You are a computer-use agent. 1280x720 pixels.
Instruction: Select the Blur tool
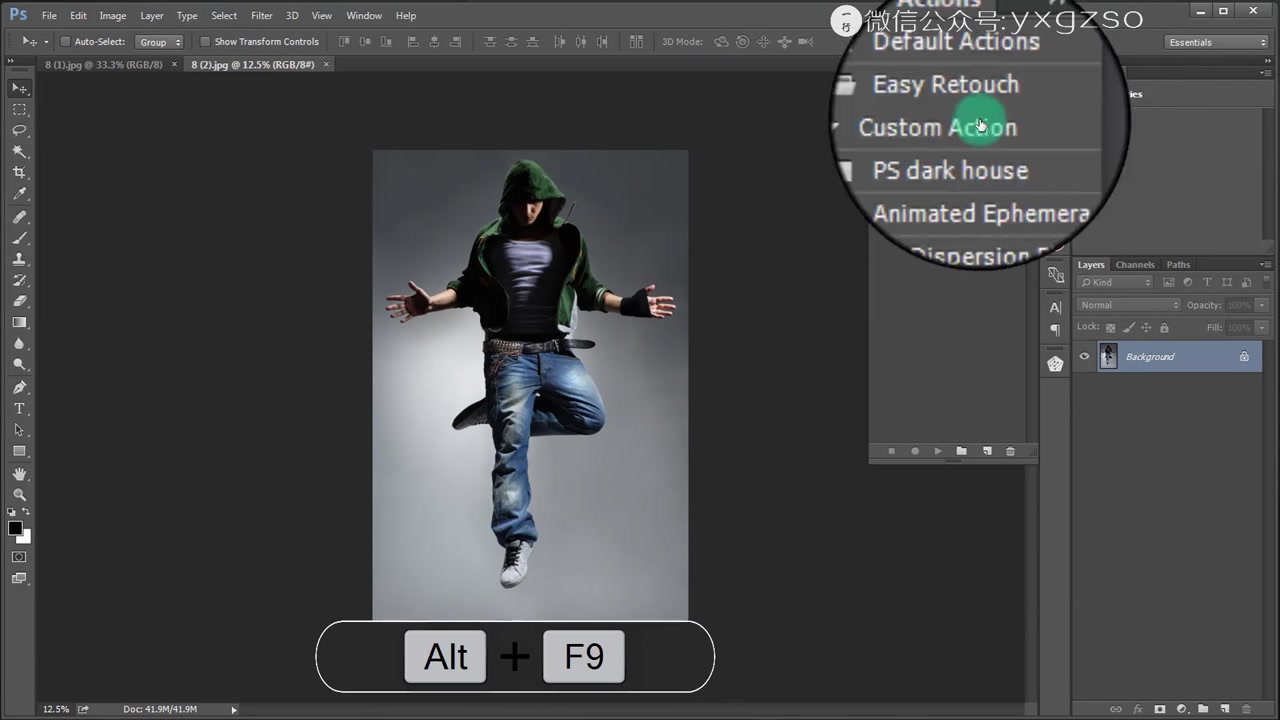(19, 344)
